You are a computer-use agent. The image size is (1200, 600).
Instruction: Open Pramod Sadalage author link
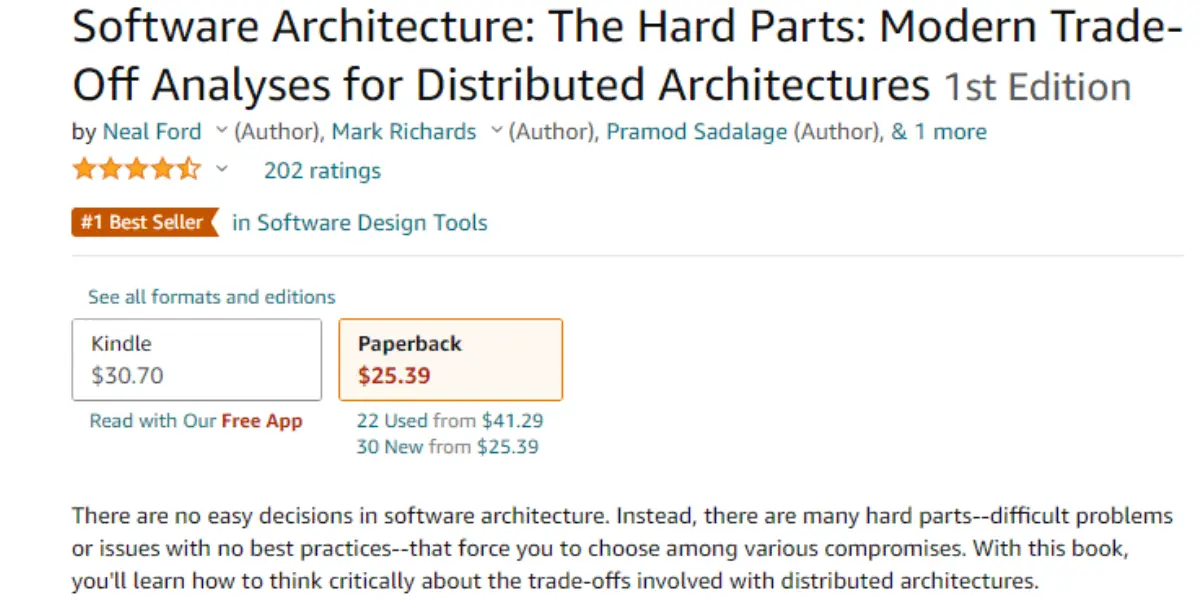coord(697,132)
